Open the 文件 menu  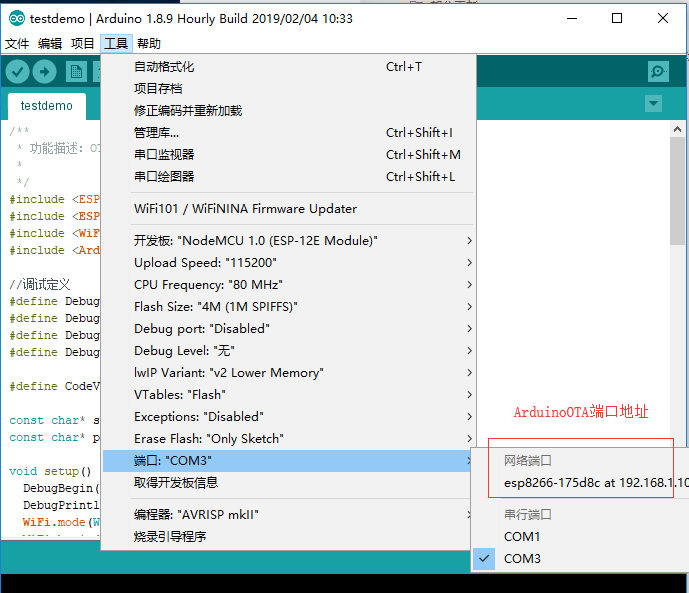click(x=17, y=43)
